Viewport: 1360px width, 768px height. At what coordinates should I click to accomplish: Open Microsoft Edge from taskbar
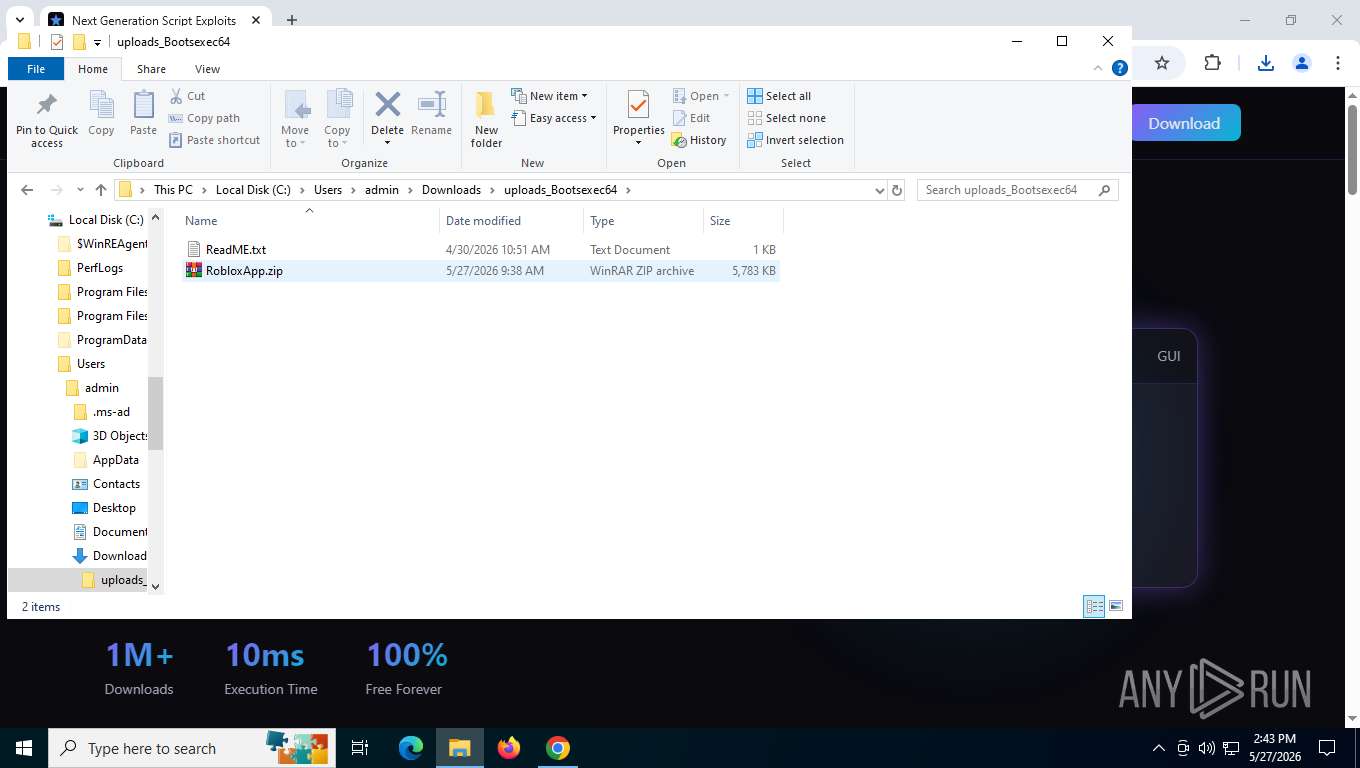(x=411, y=748)
